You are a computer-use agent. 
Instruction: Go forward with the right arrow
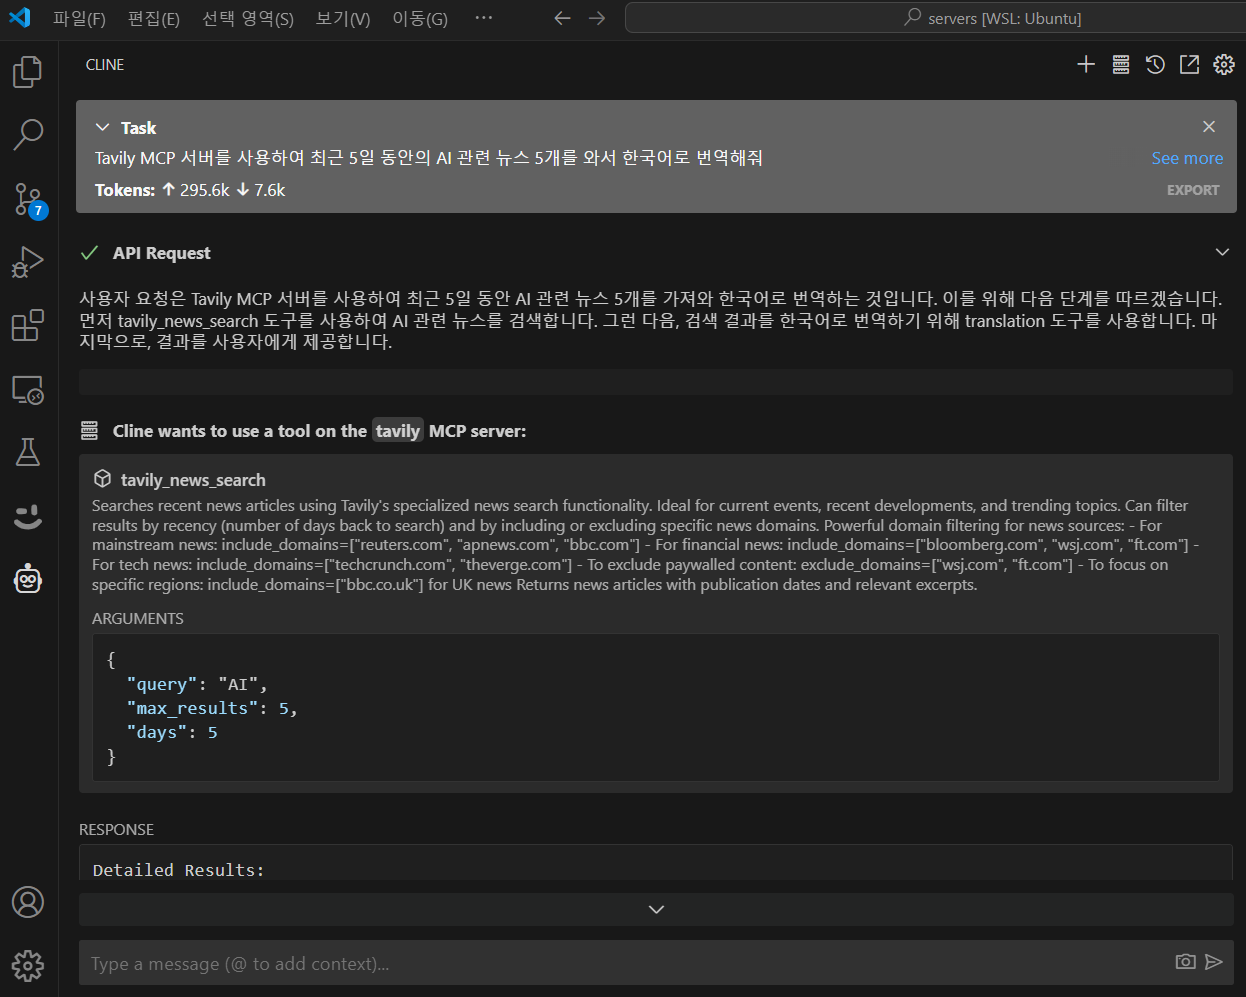point(597,18)
